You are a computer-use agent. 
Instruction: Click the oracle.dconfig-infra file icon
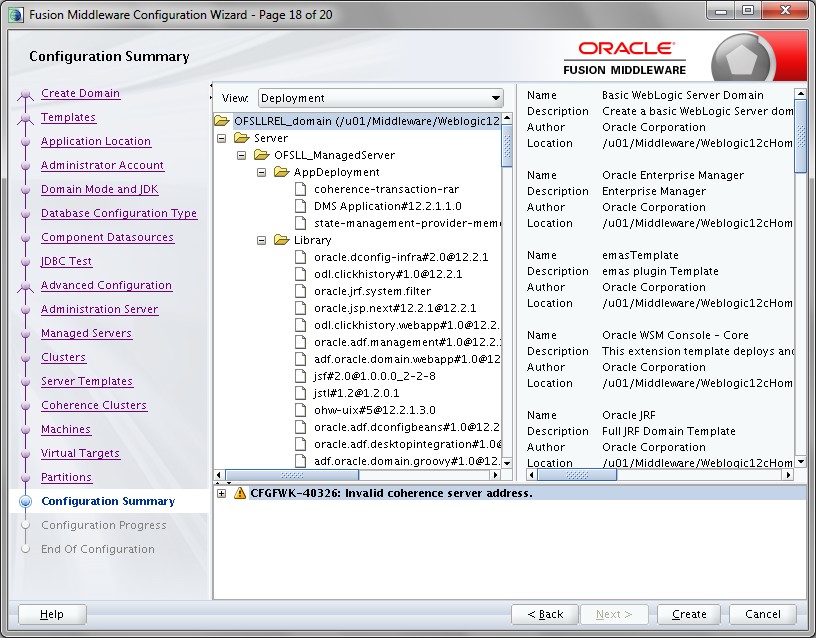click(x=300, y=257)
